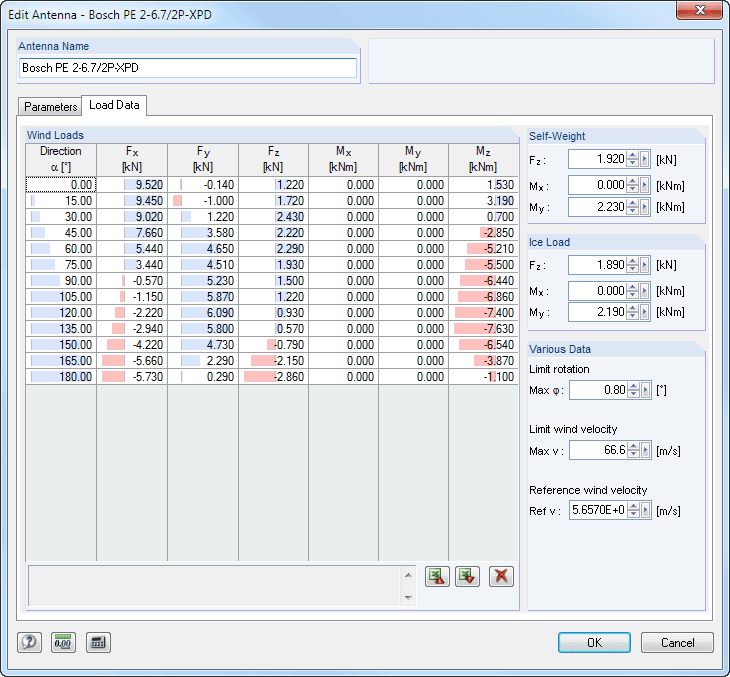The height and width of the screenshot is (677, 730).
Task: Select Mz cell -7.630
Action: click(483, 329)
